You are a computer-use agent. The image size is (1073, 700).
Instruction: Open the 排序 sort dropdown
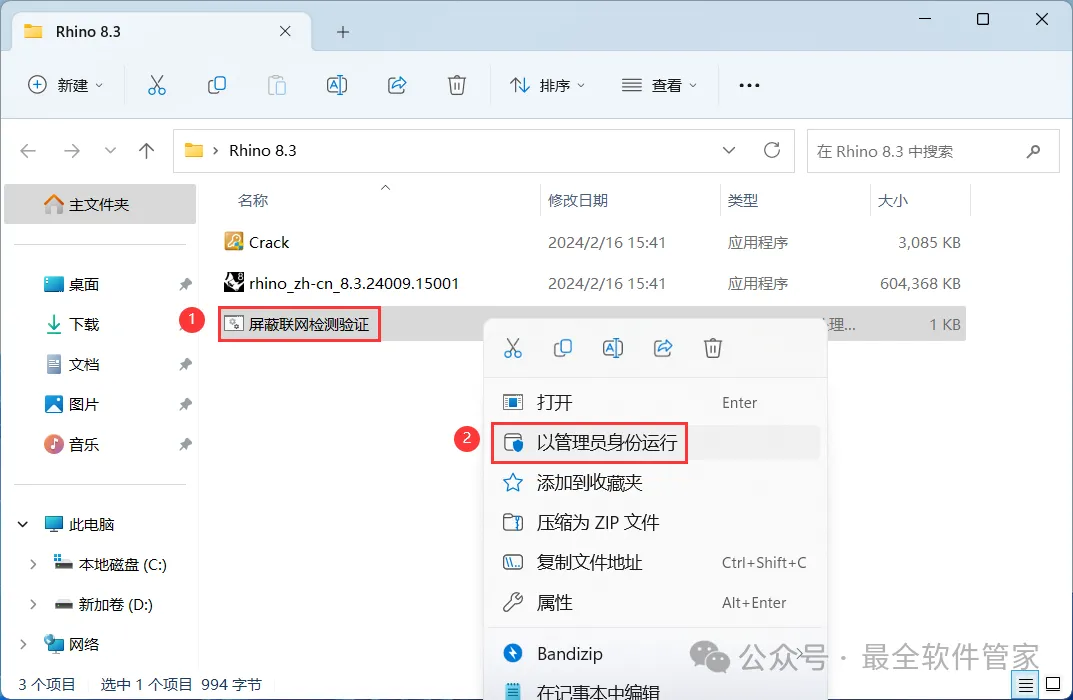[547, 85]
